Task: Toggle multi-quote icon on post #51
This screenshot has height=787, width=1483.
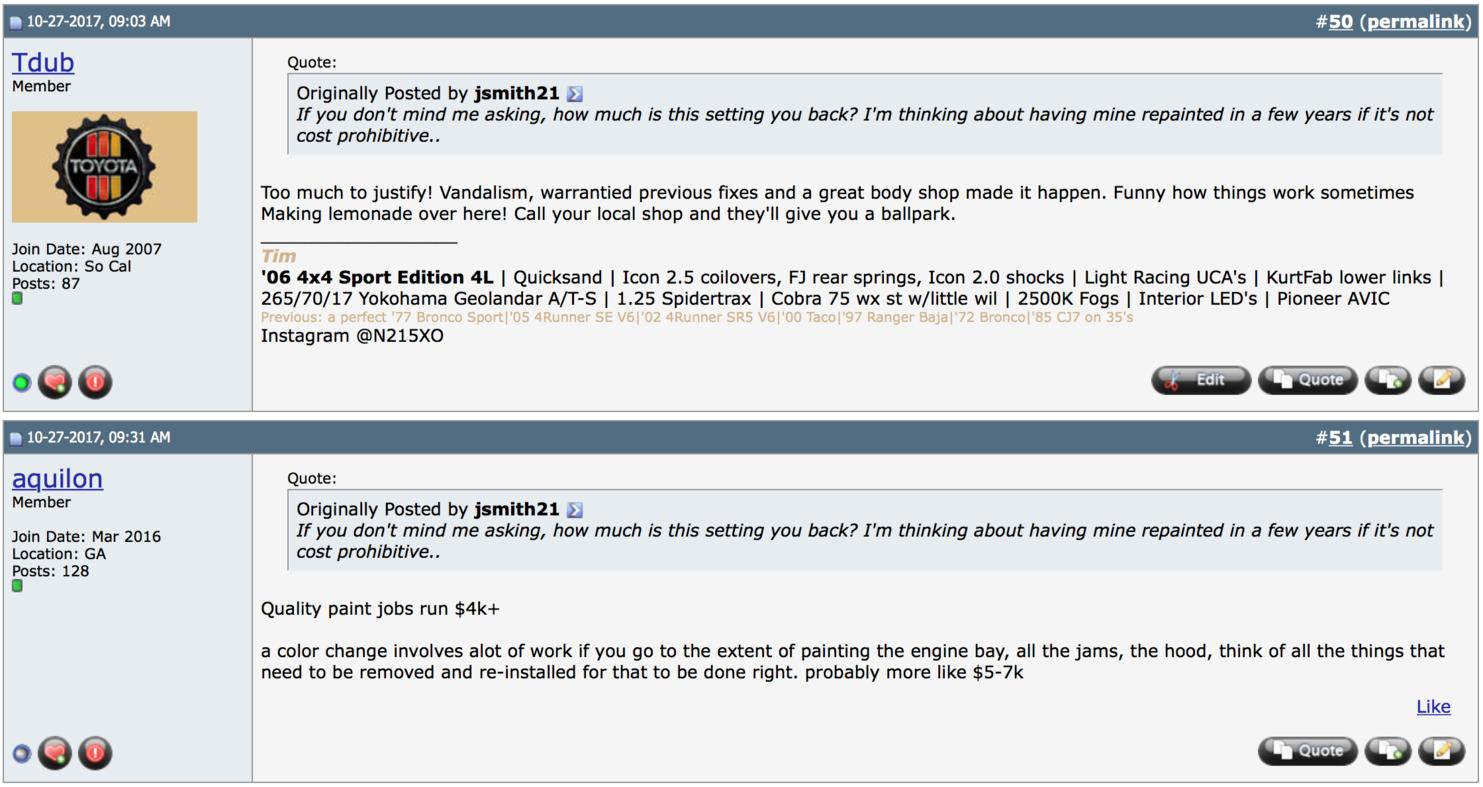Action: [x=1388, y=751]
